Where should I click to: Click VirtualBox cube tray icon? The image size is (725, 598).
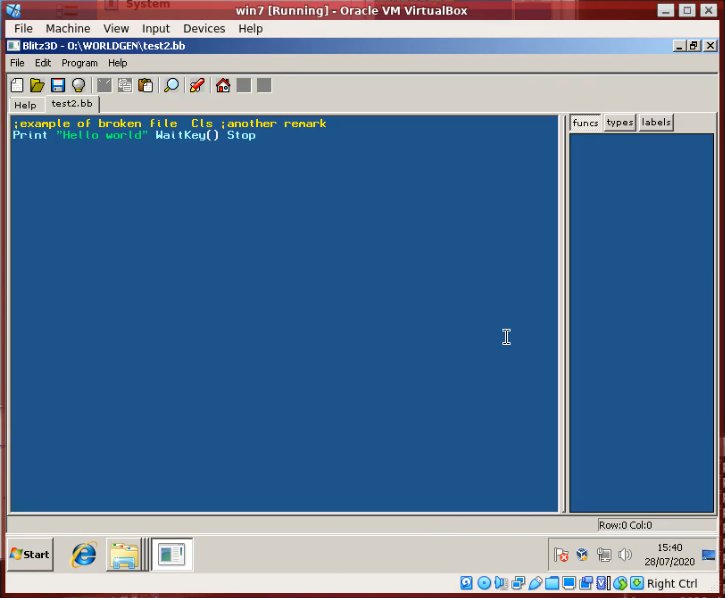point(582,554)
